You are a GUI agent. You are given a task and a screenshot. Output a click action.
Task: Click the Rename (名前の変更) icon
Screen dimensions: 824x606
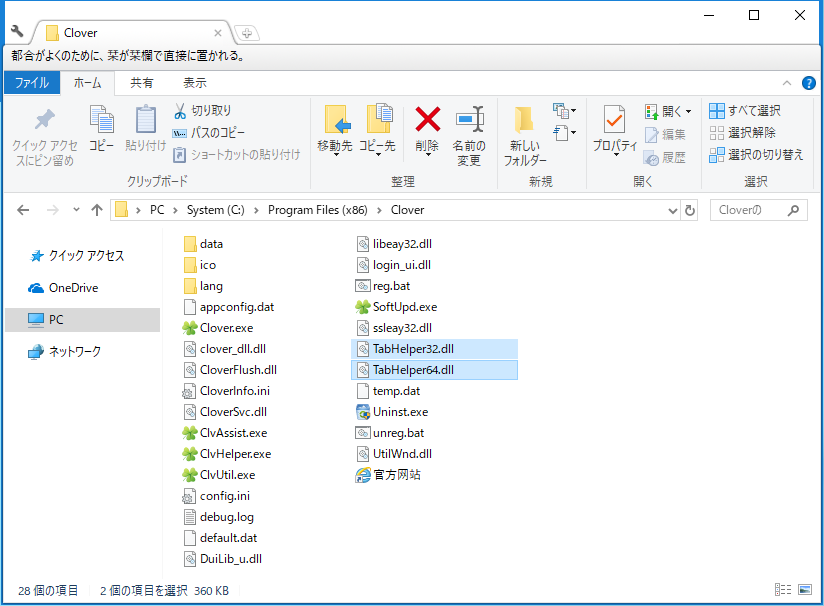pos(469,121)
